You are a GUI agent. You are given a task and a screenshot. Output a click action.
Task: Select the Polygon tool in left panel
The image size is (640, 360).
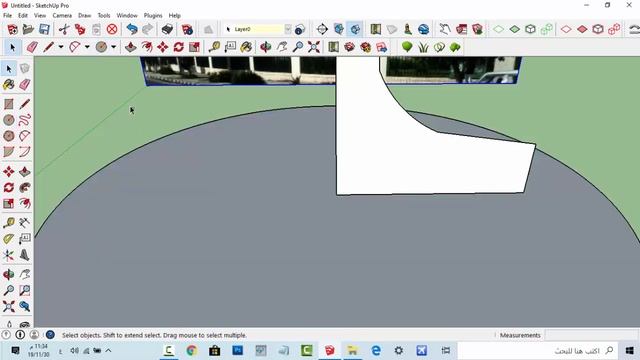tap(9, 136)
